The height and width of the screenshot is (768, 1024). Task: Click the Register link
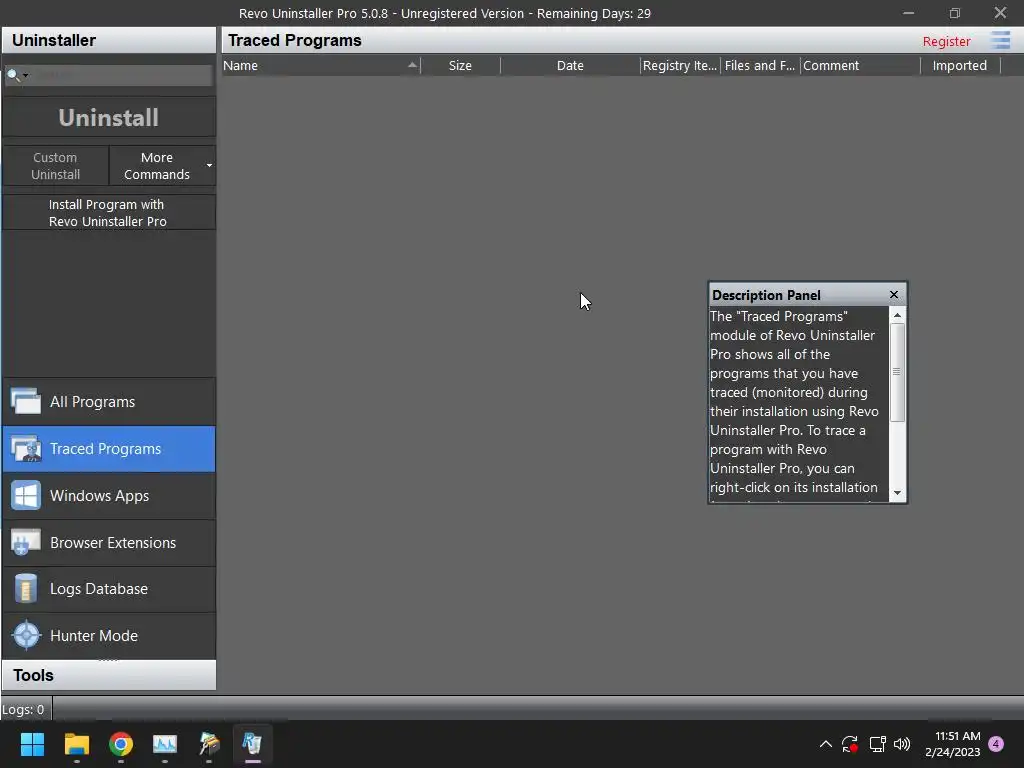click(x=946, y=41)
